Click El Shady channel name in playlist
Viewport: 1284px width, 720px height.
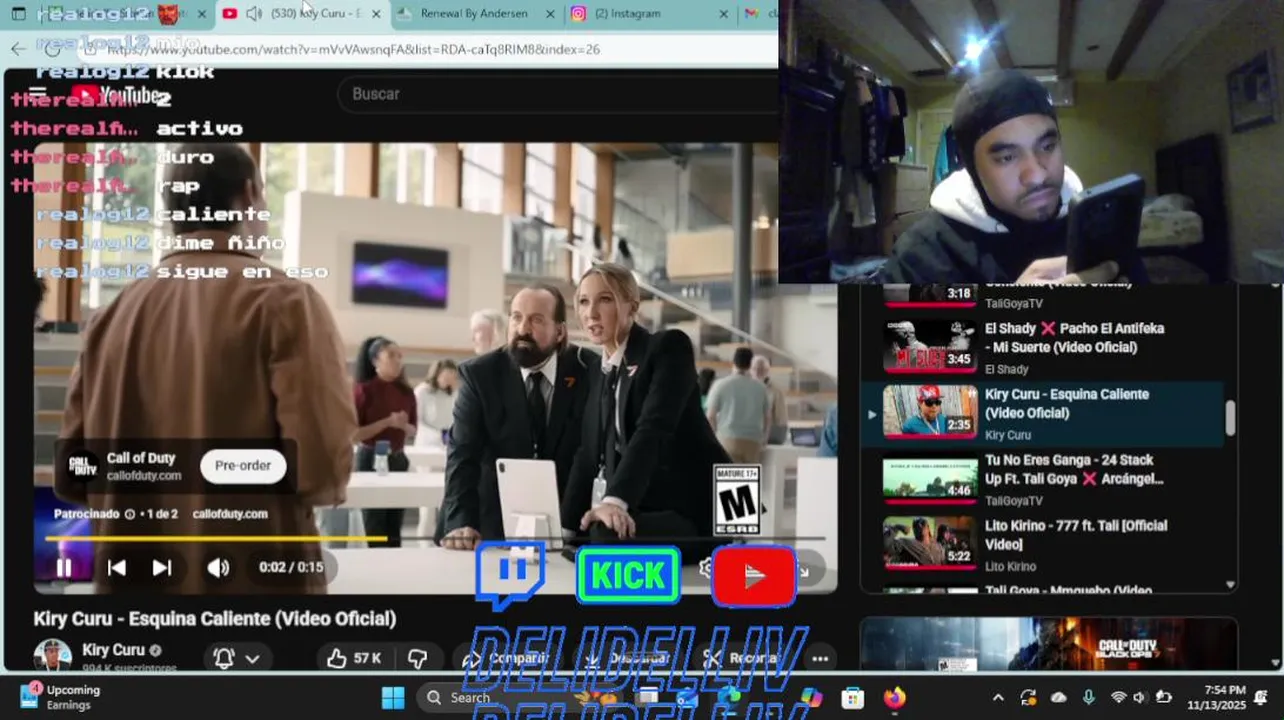coord(1006,369)
